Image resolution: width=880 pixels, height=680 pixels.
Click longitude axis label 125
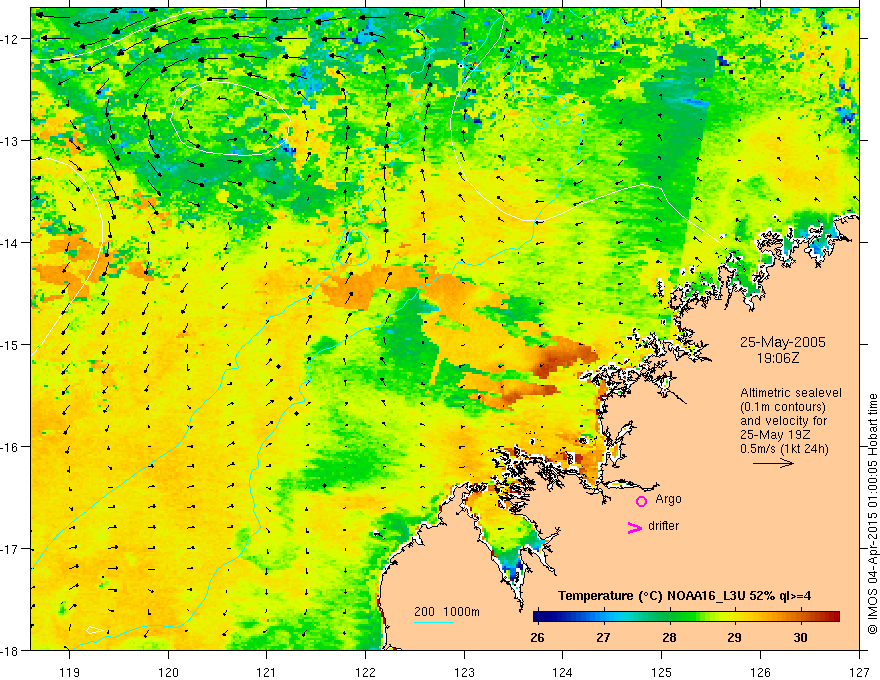pyautogui.click(x=662, y=672)
